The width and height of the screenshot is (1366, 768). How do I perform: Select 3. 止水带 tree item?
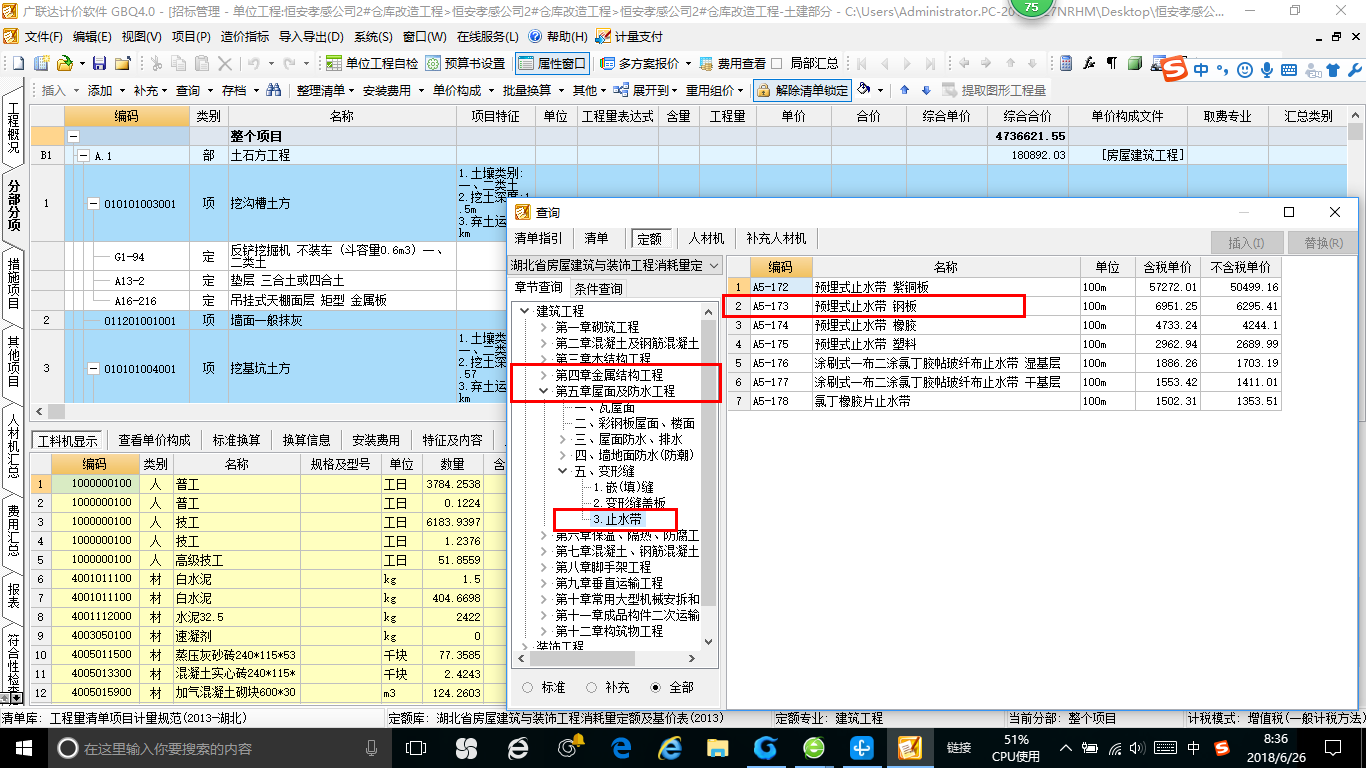coord(617,519)
